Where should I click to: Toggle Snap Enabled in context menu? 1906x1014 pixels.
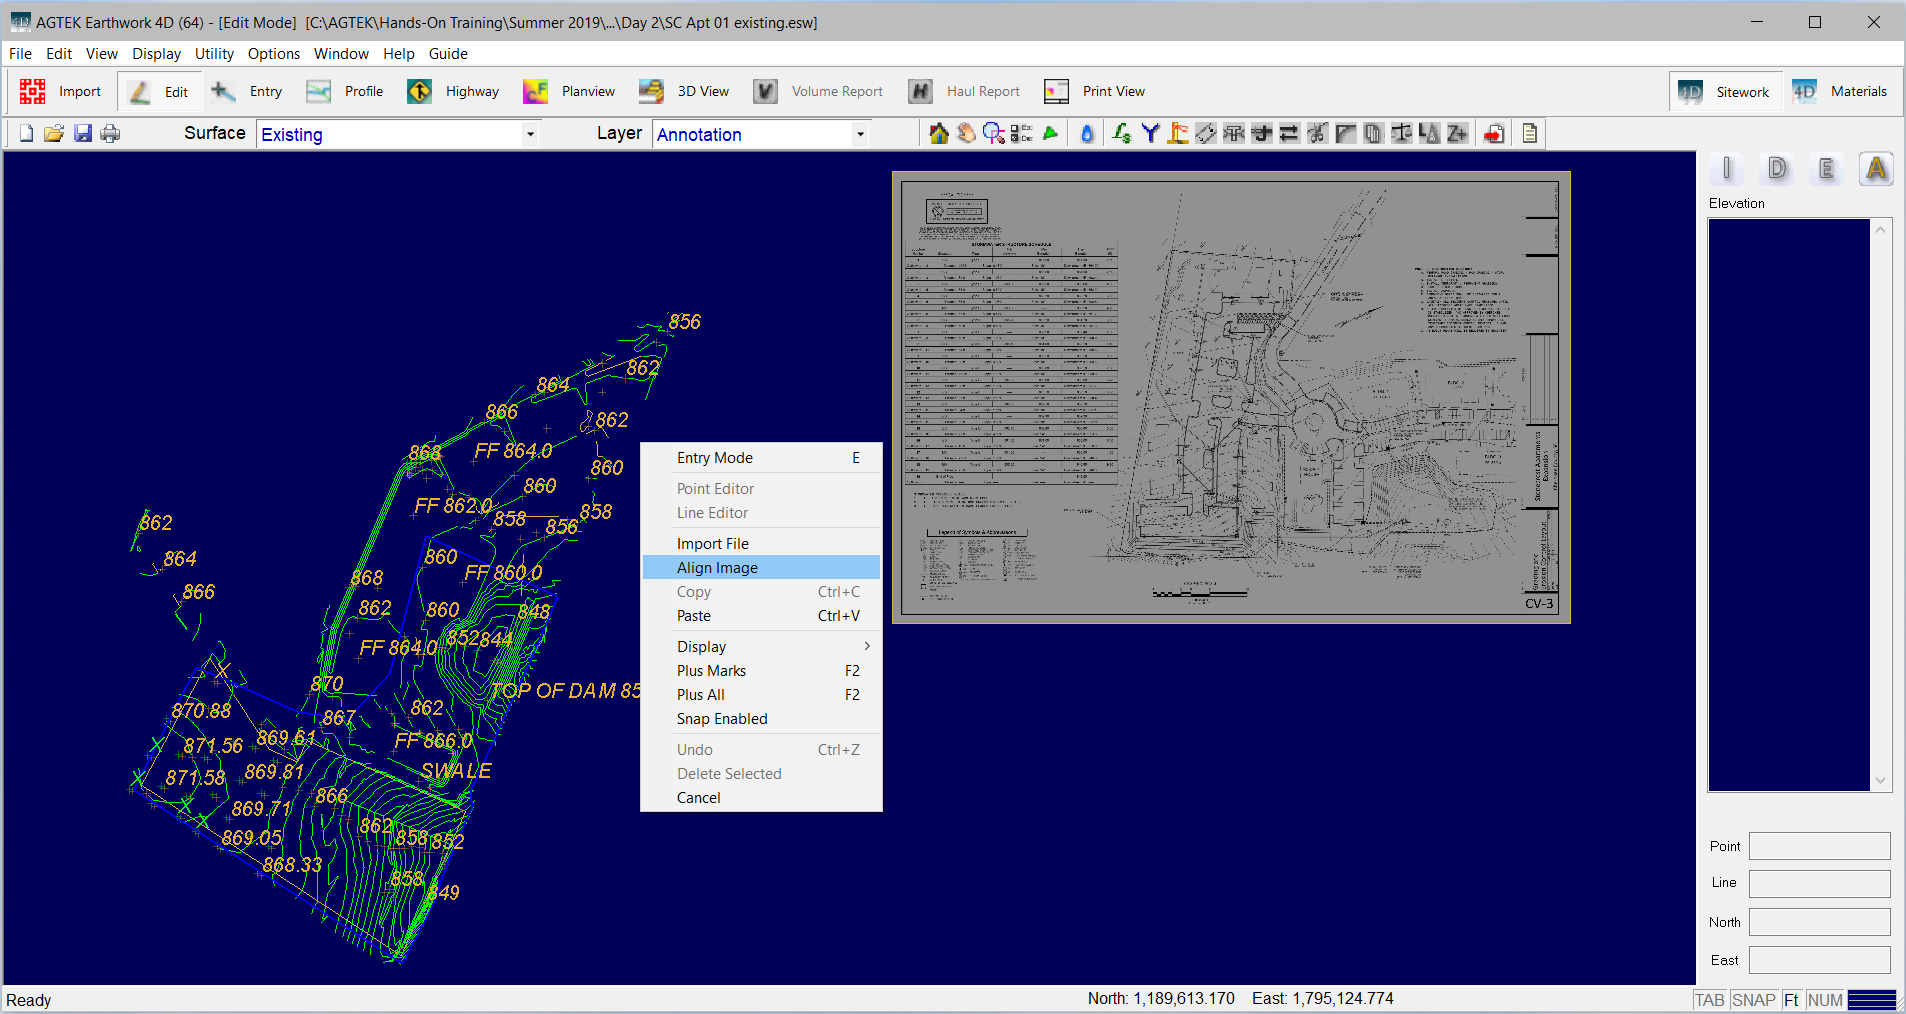pos(722,719)
